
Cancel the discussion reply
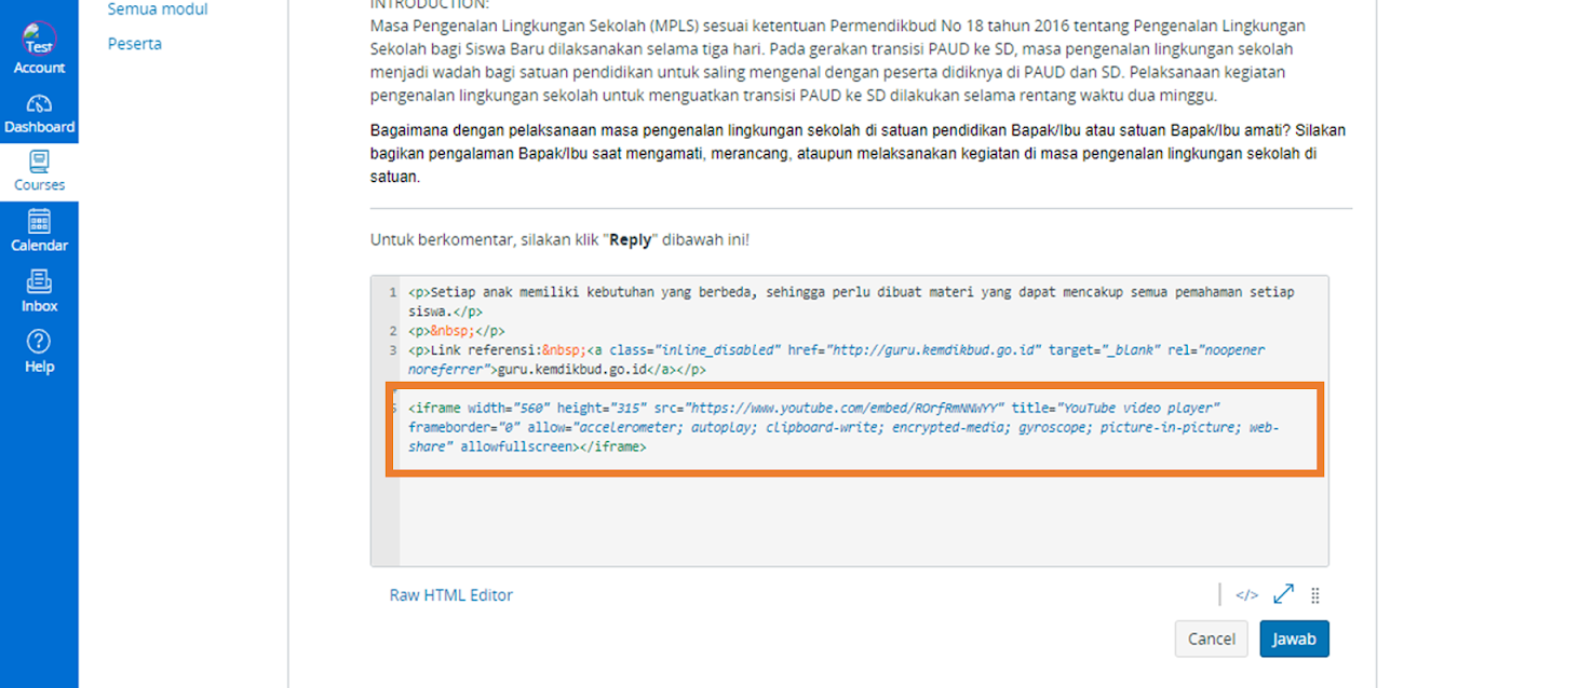(x=1210, y=639)
